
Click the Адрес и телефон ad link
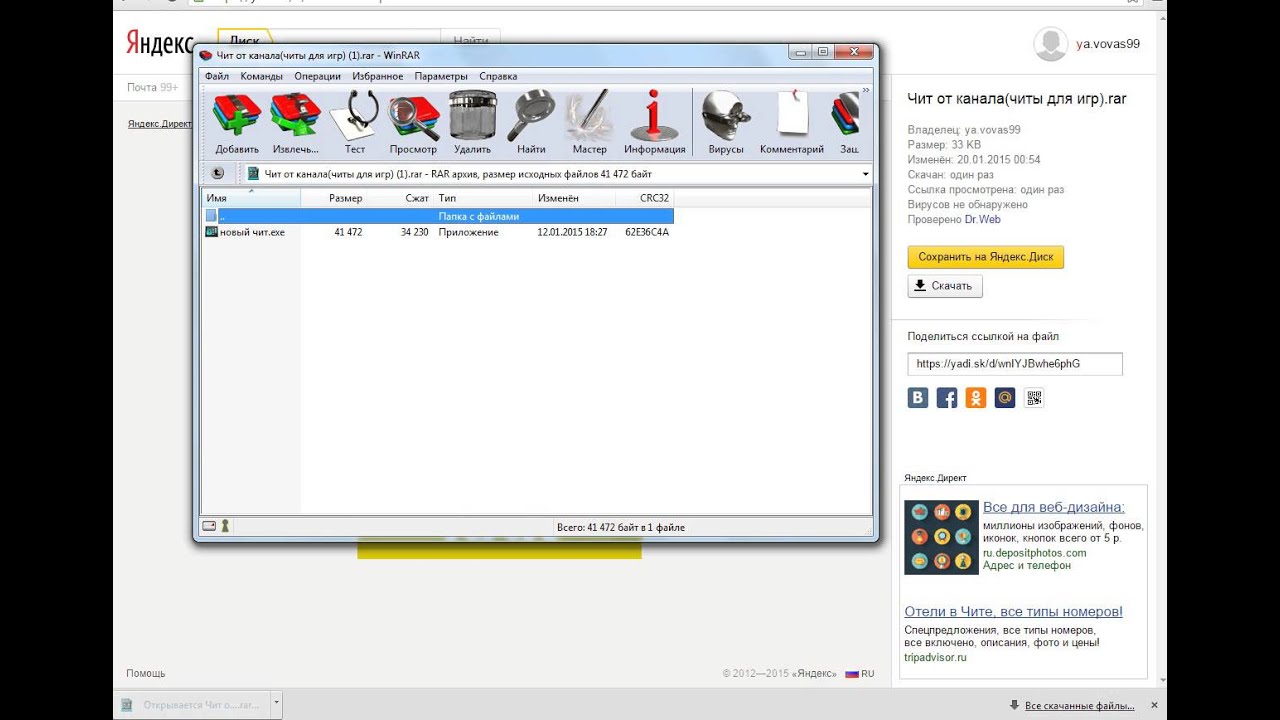(x=1027, y=566)
